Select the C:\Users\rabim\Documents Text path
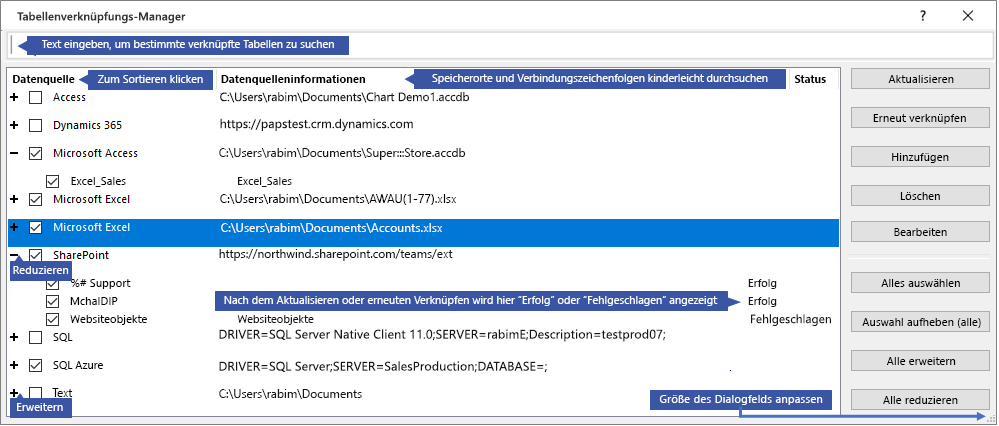 click(x=291, y=394)
